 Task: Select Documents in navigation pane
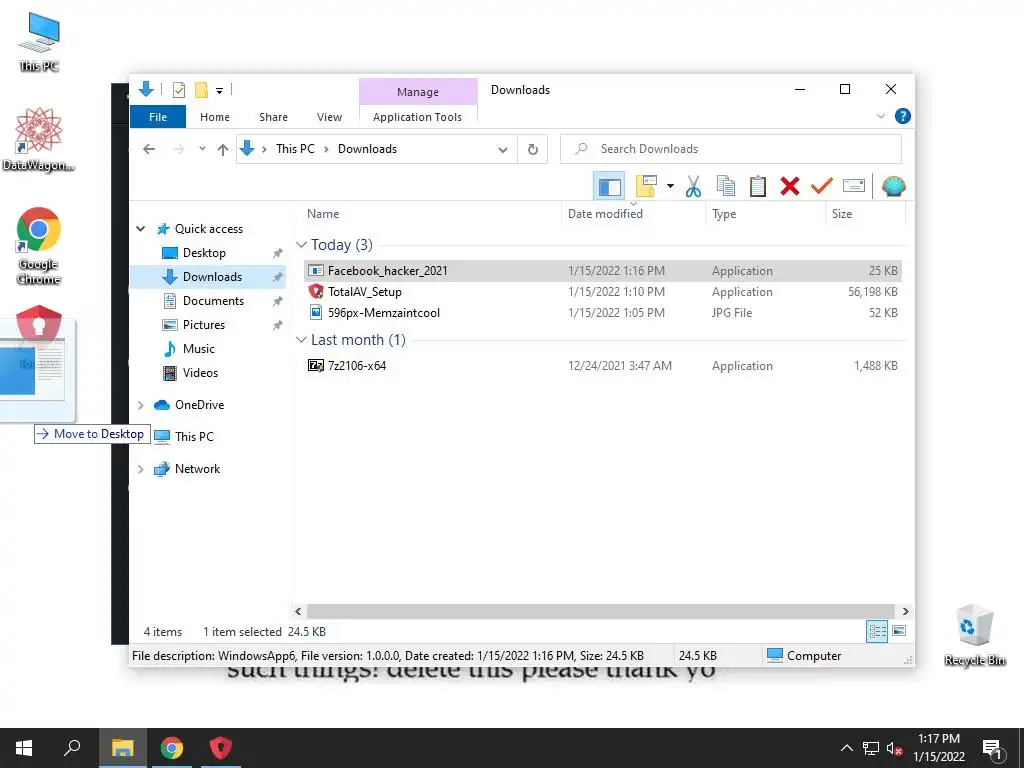coord(213,301)
